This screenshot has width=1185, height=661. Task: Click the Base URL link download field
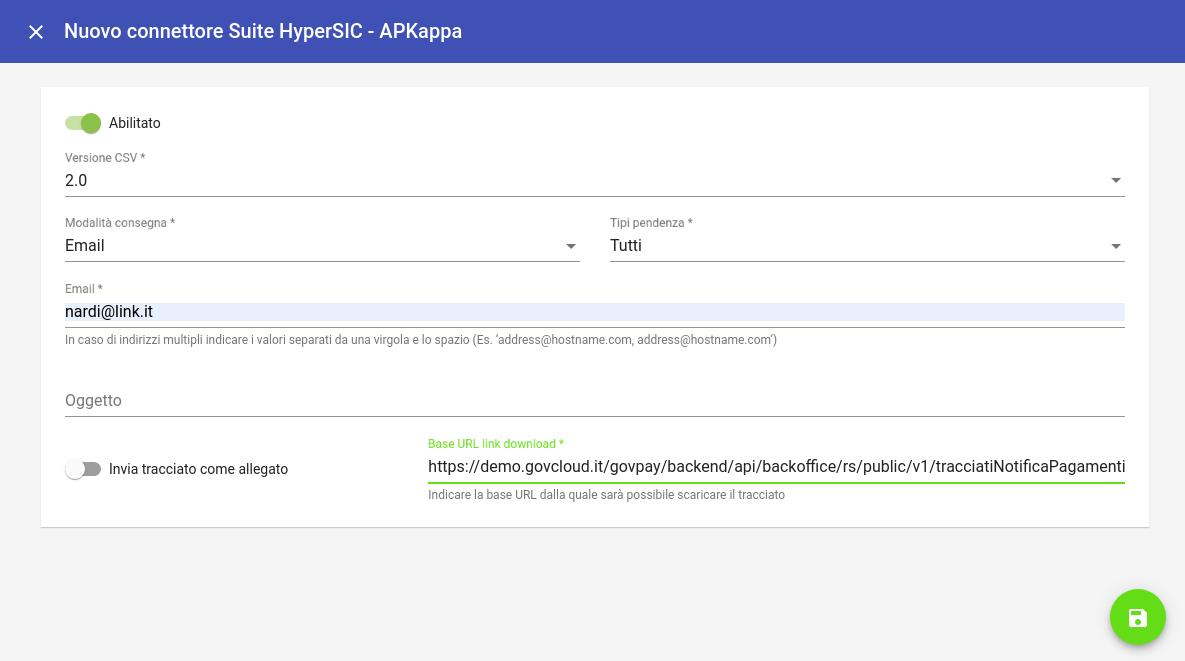776,467
